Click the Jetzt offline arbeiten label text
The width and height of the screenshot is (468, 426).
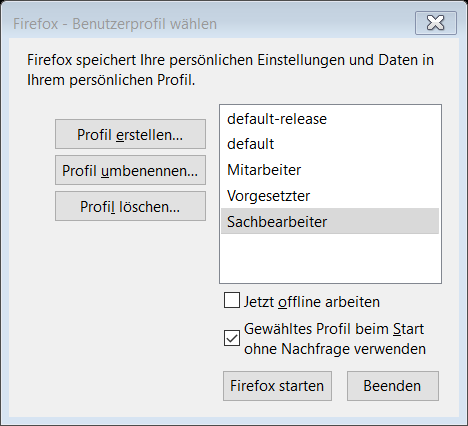coord(312,302)
